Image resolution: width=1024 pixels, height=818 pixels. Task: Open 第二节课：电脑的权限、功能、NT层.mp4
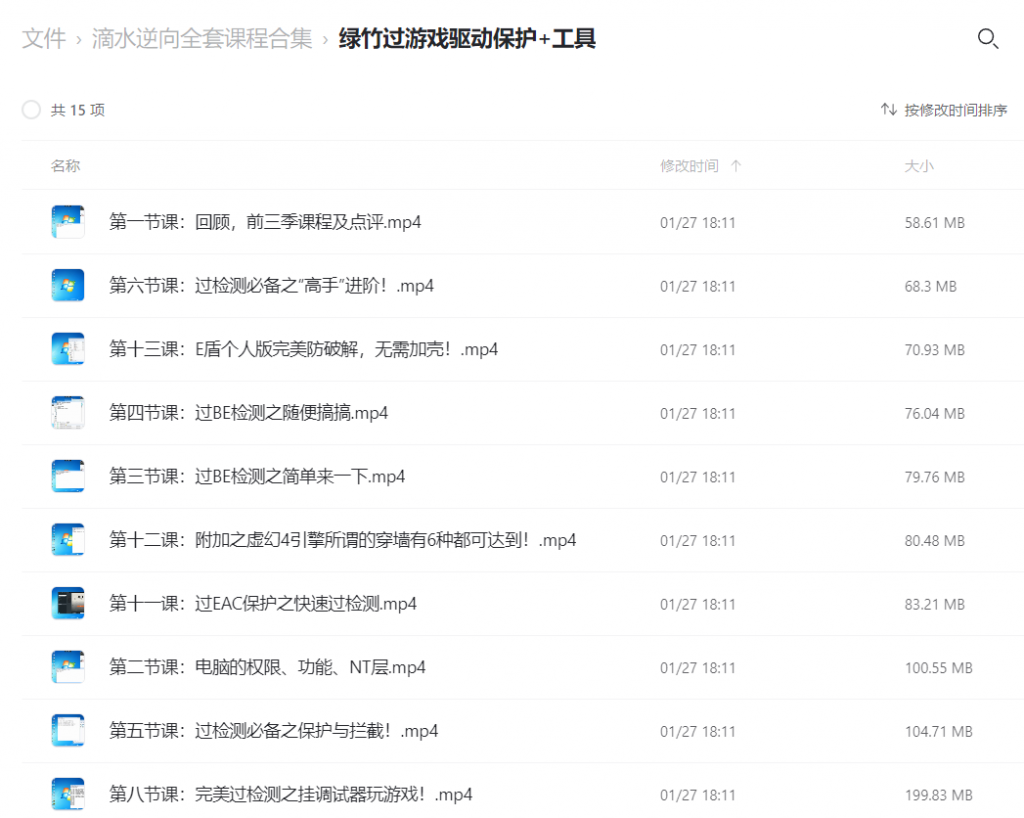(x=267, y=667)
